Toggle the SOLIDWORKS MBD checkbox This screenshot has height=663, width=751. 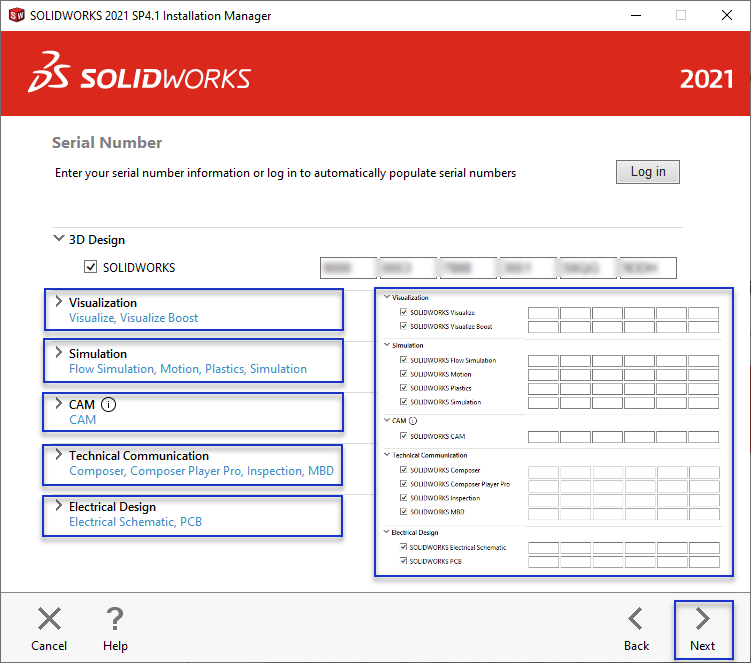[x=403, y=512]
